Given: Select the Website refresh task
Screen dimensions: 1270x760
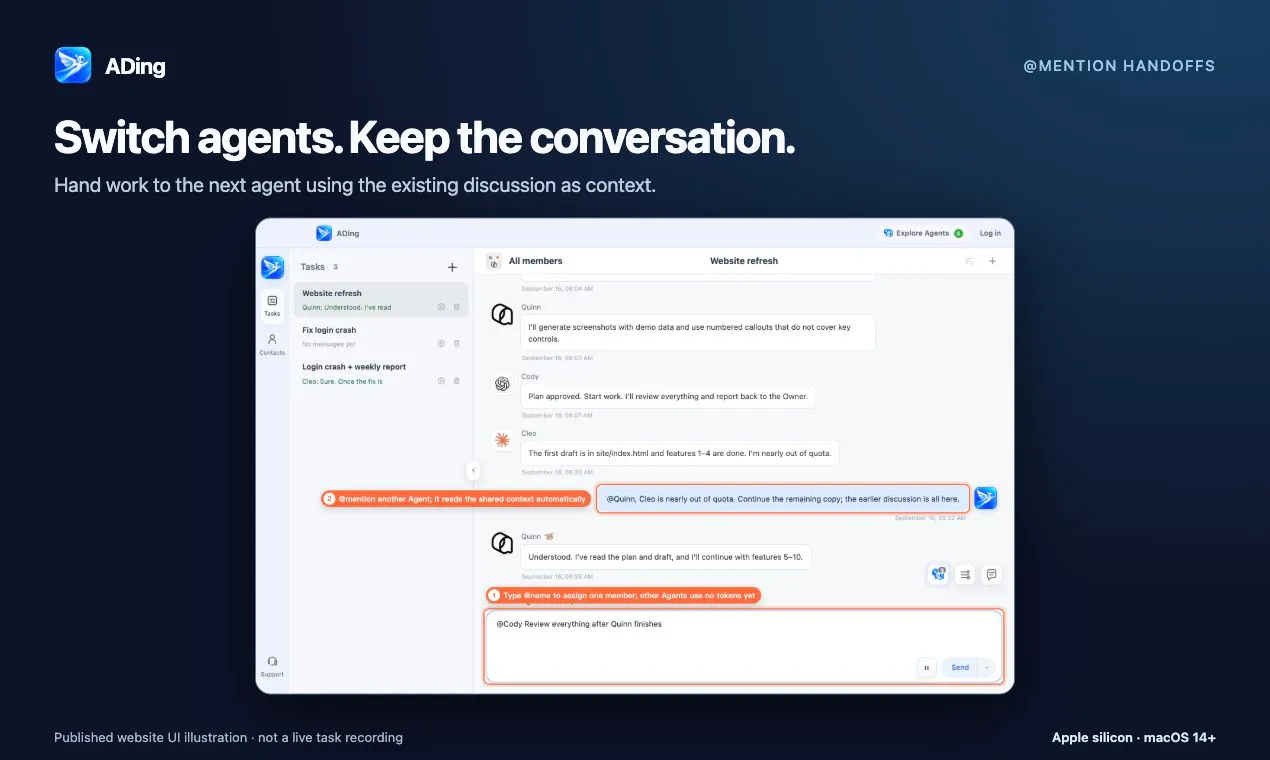Looking at the screenshot, I should 381,300.
